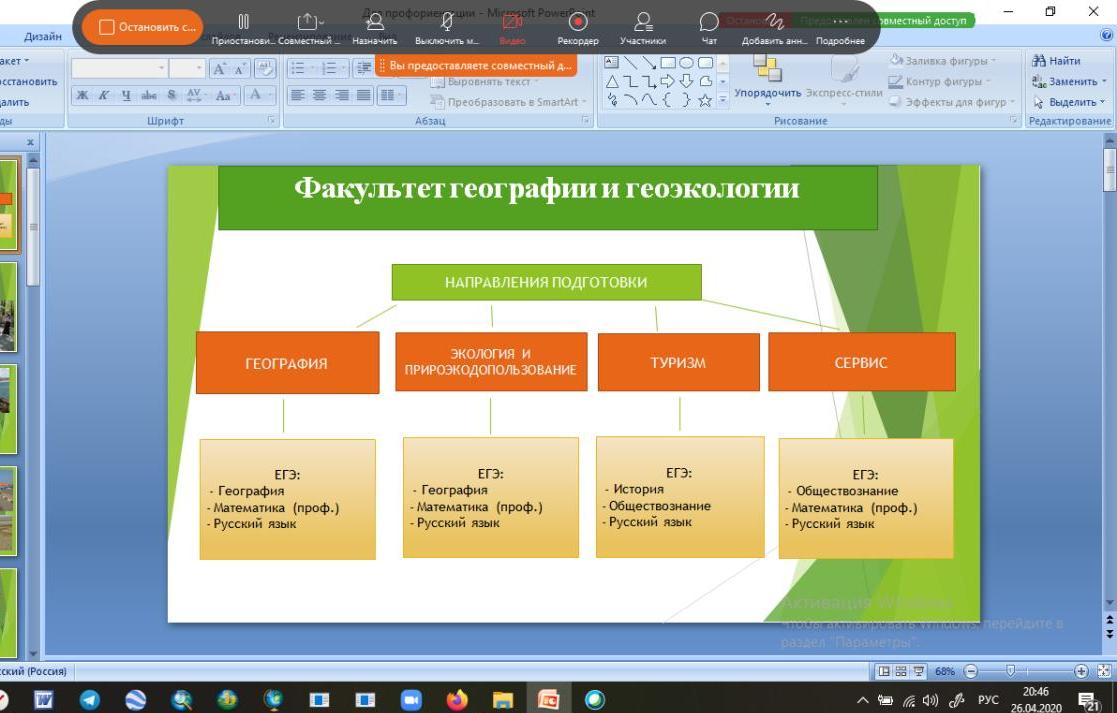
Task: Open character spacing (AV) dropdown
Action: click(x=194, y=95)
